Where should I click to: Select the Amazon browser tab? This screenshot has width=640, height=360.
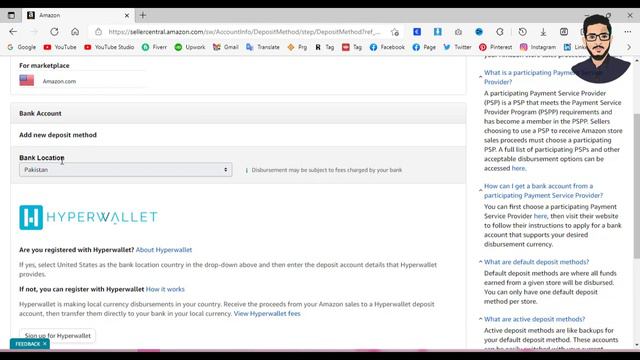(x=77, y=15)
